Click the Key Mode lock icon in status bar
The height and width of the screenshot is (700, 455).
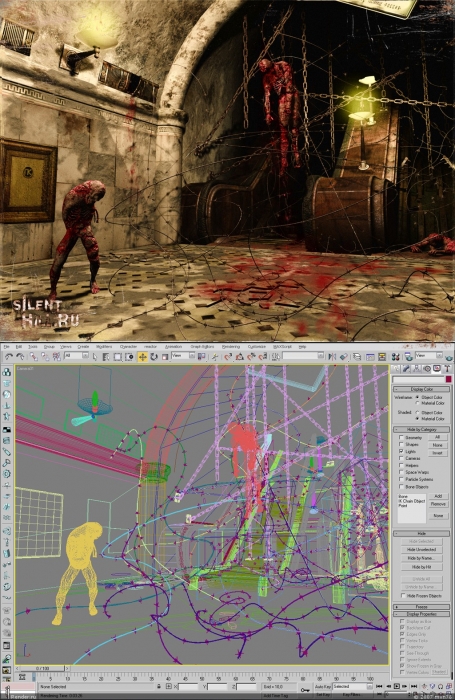point(159,686)
